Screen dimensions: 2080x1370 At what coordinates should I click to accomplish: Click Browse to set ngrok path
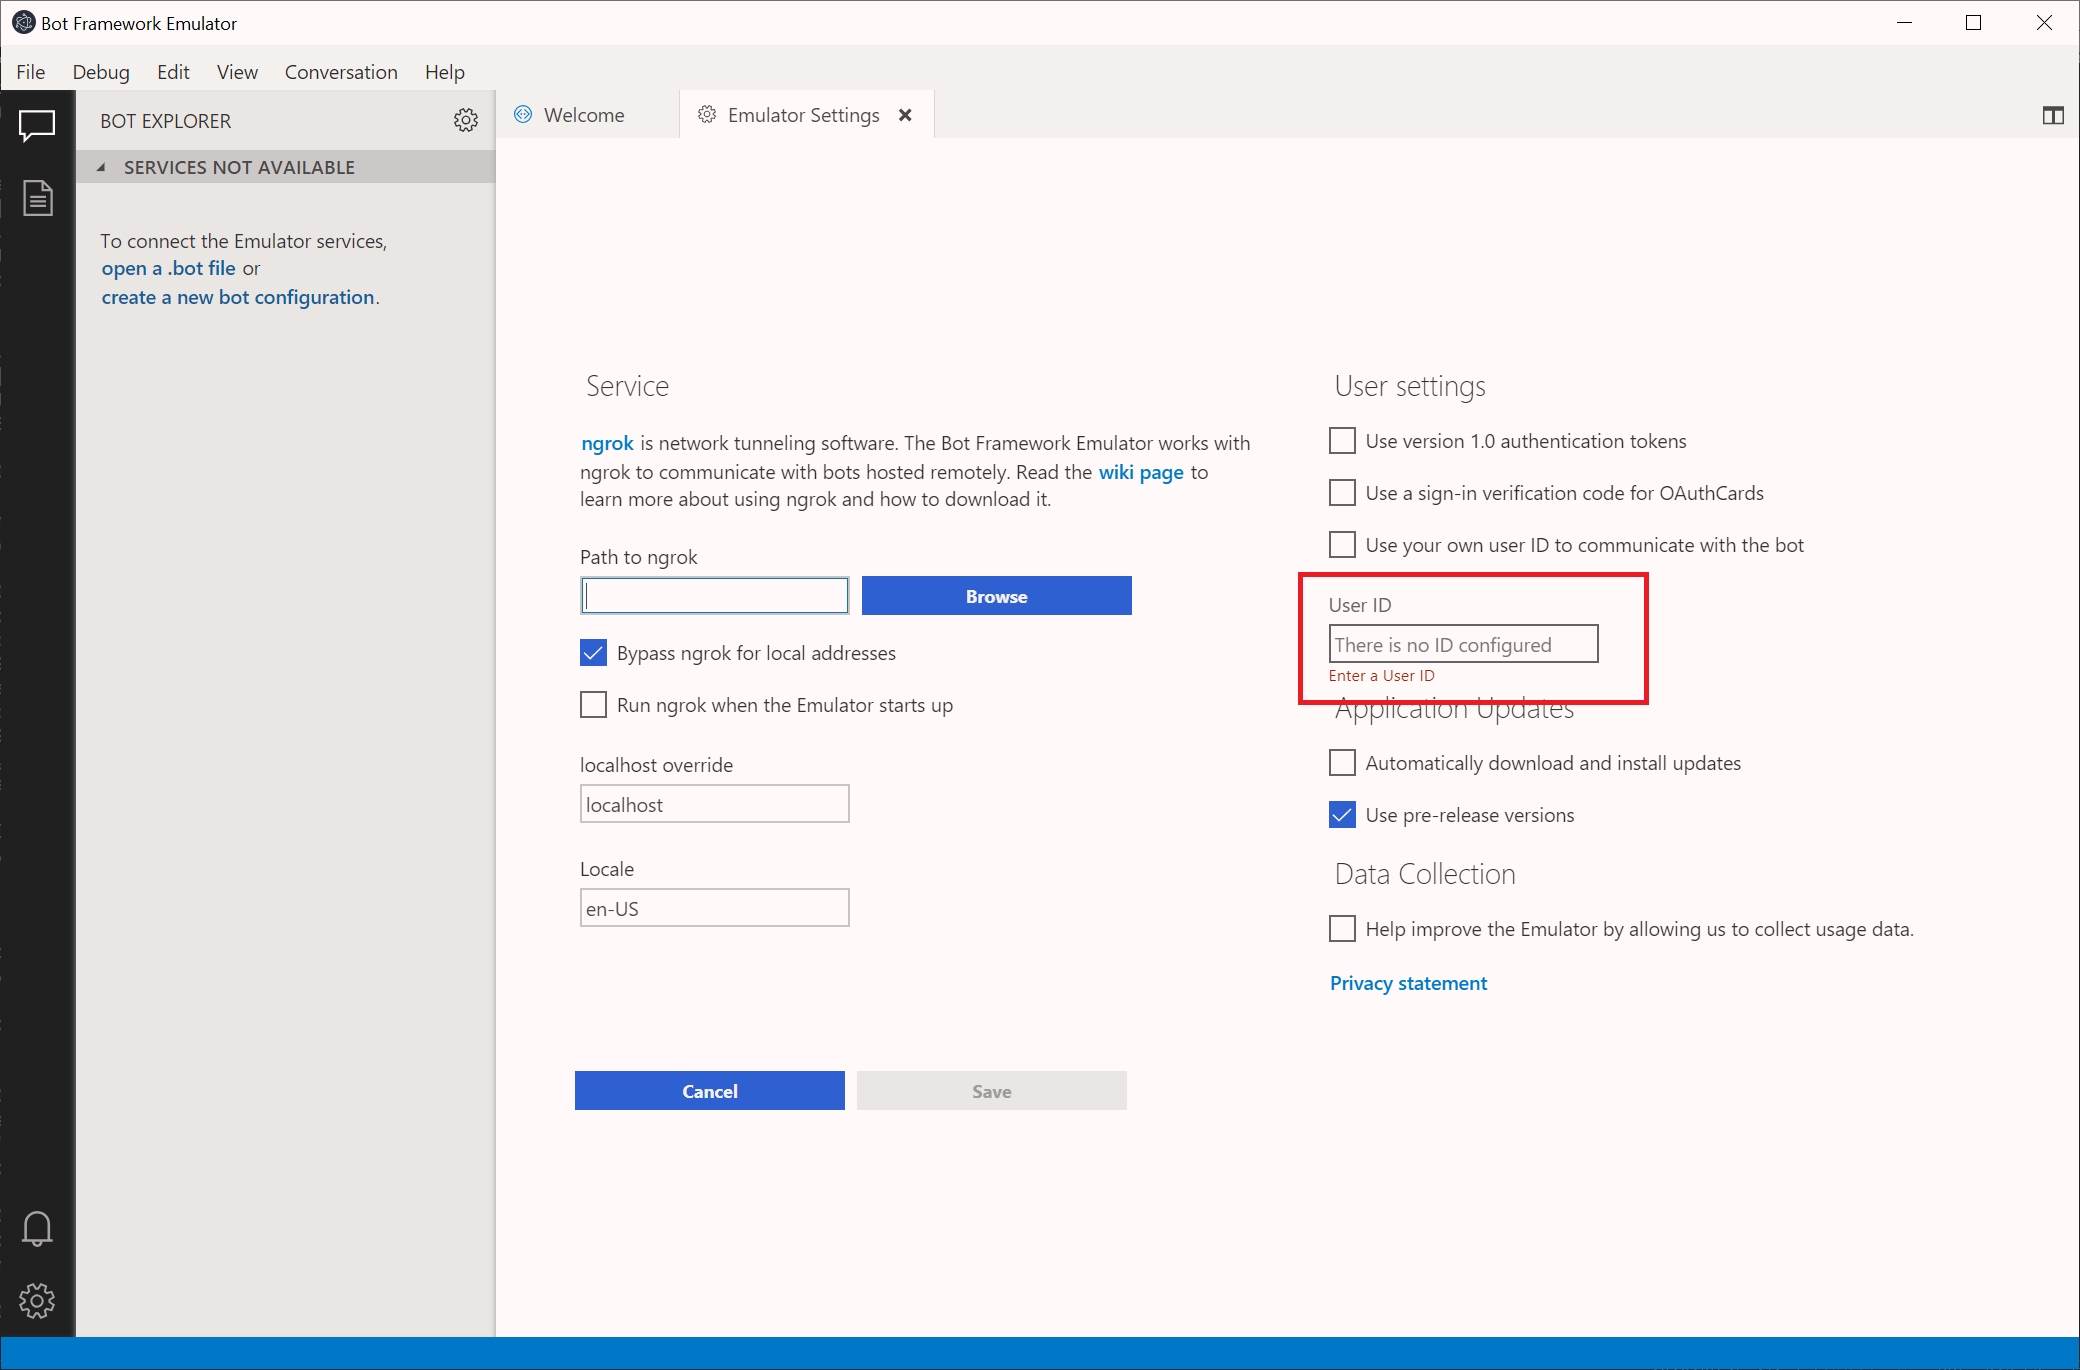click(x=995, y=595)
